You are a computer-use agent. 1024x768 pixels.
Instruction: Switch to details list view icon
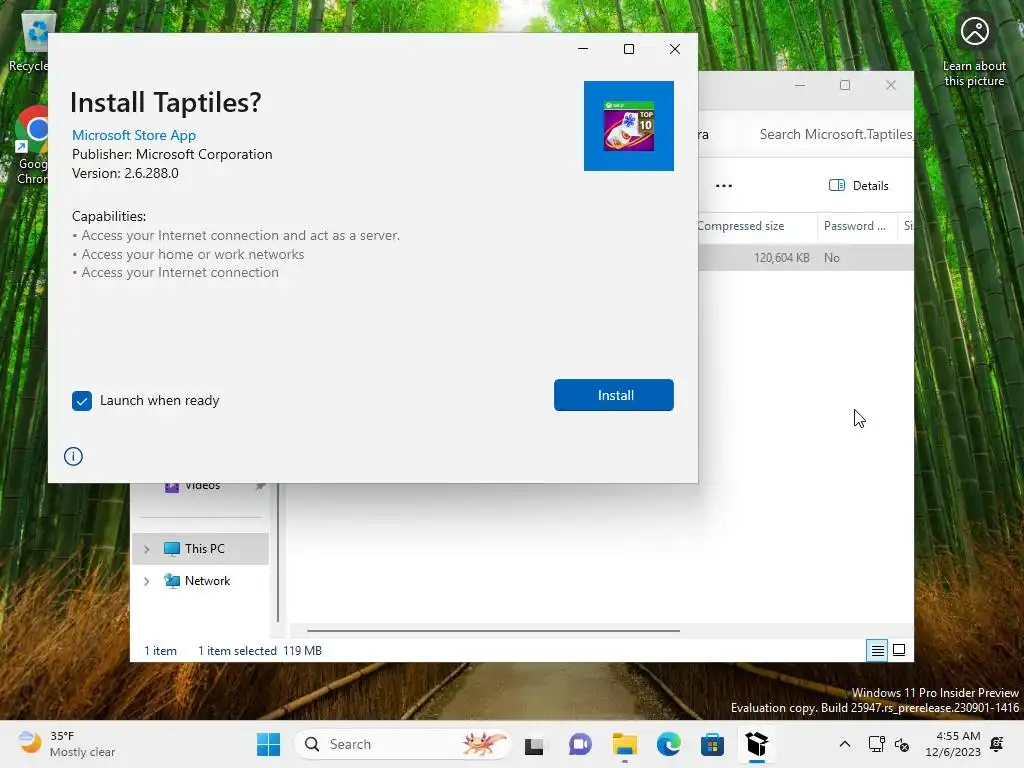tap(877, 650)
